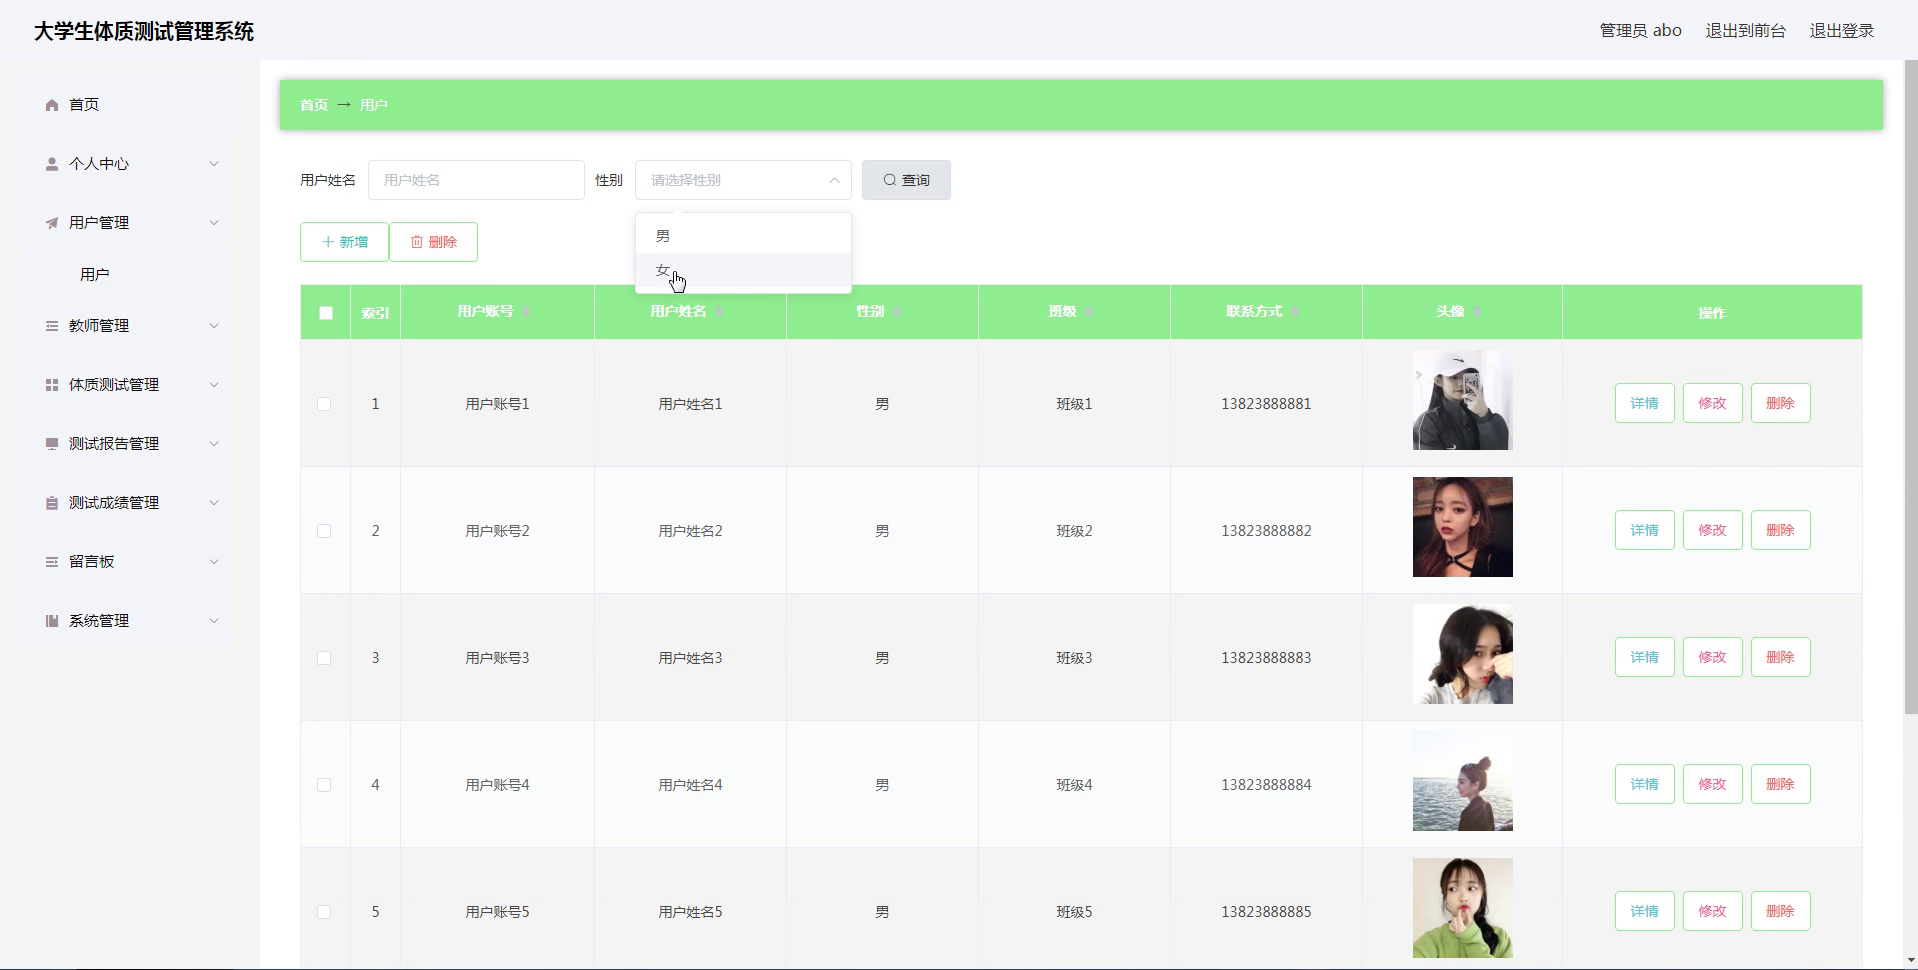Expand the 教师管理 menu chevron
The height and width of the screenshot is (970, 1918).
214,326
